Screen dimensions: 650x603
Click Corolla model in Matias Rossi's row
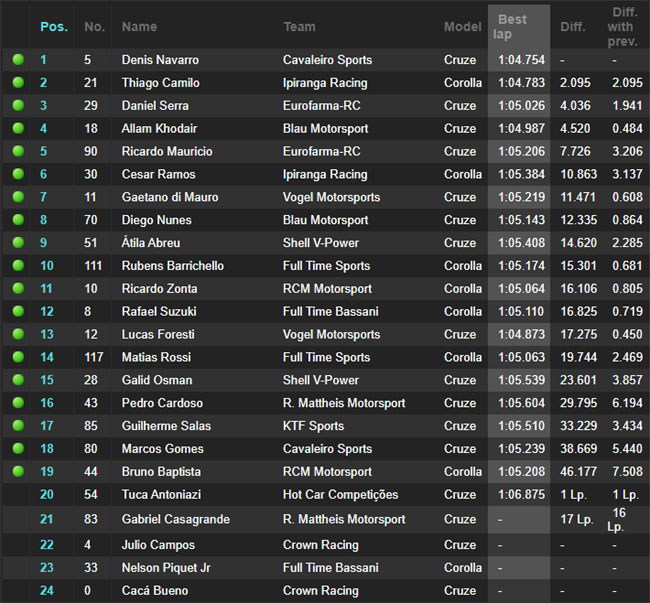click(463, 357)
